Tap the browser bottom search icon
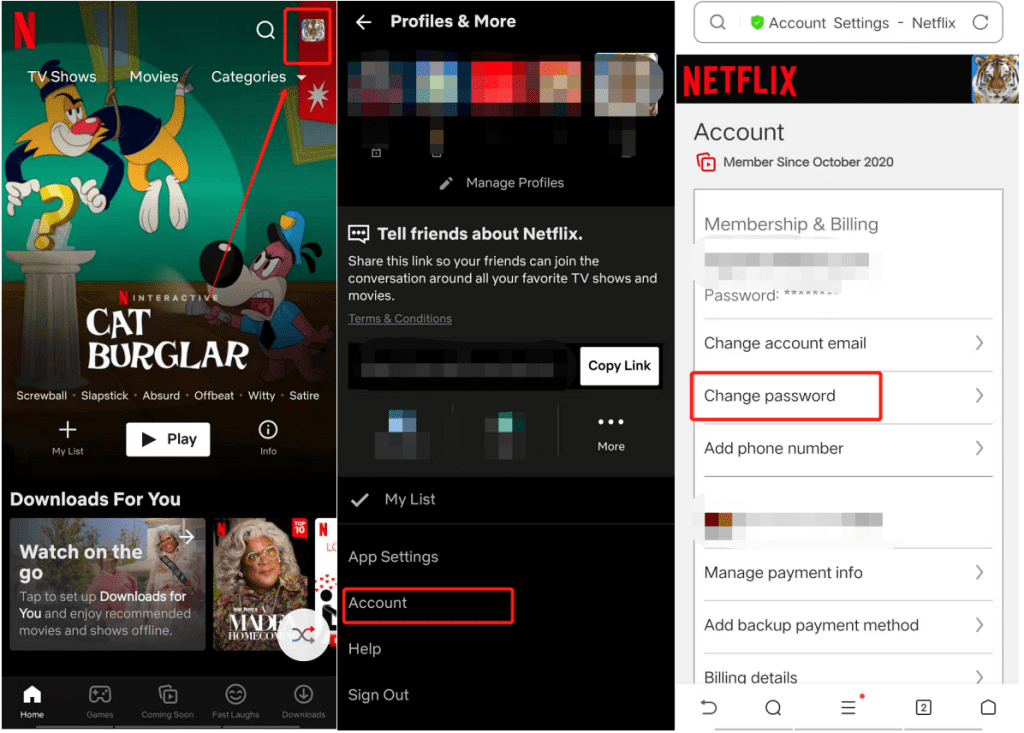This screenshot has height=733, width=1024. click(773, 708)
